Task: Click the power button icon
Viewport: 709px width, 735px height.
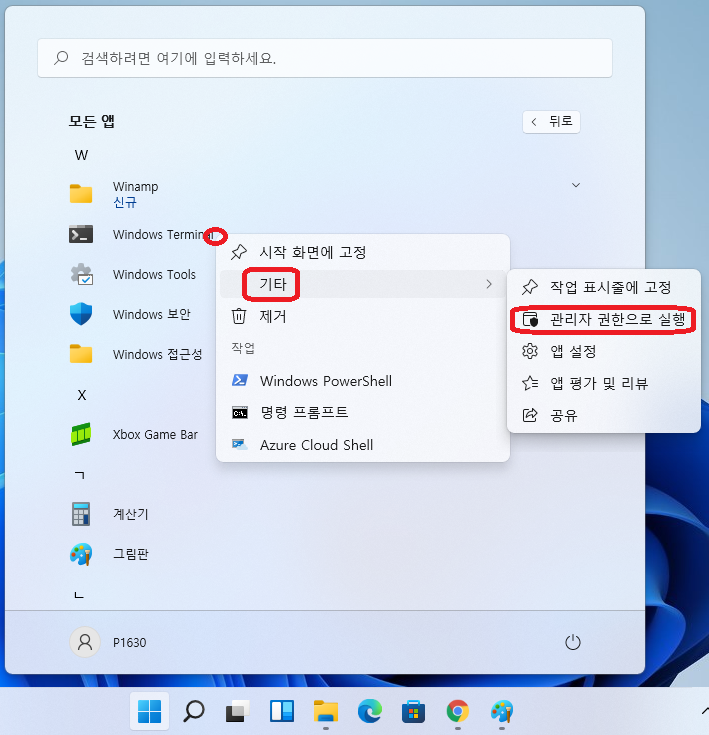Action: pos(573,642)
